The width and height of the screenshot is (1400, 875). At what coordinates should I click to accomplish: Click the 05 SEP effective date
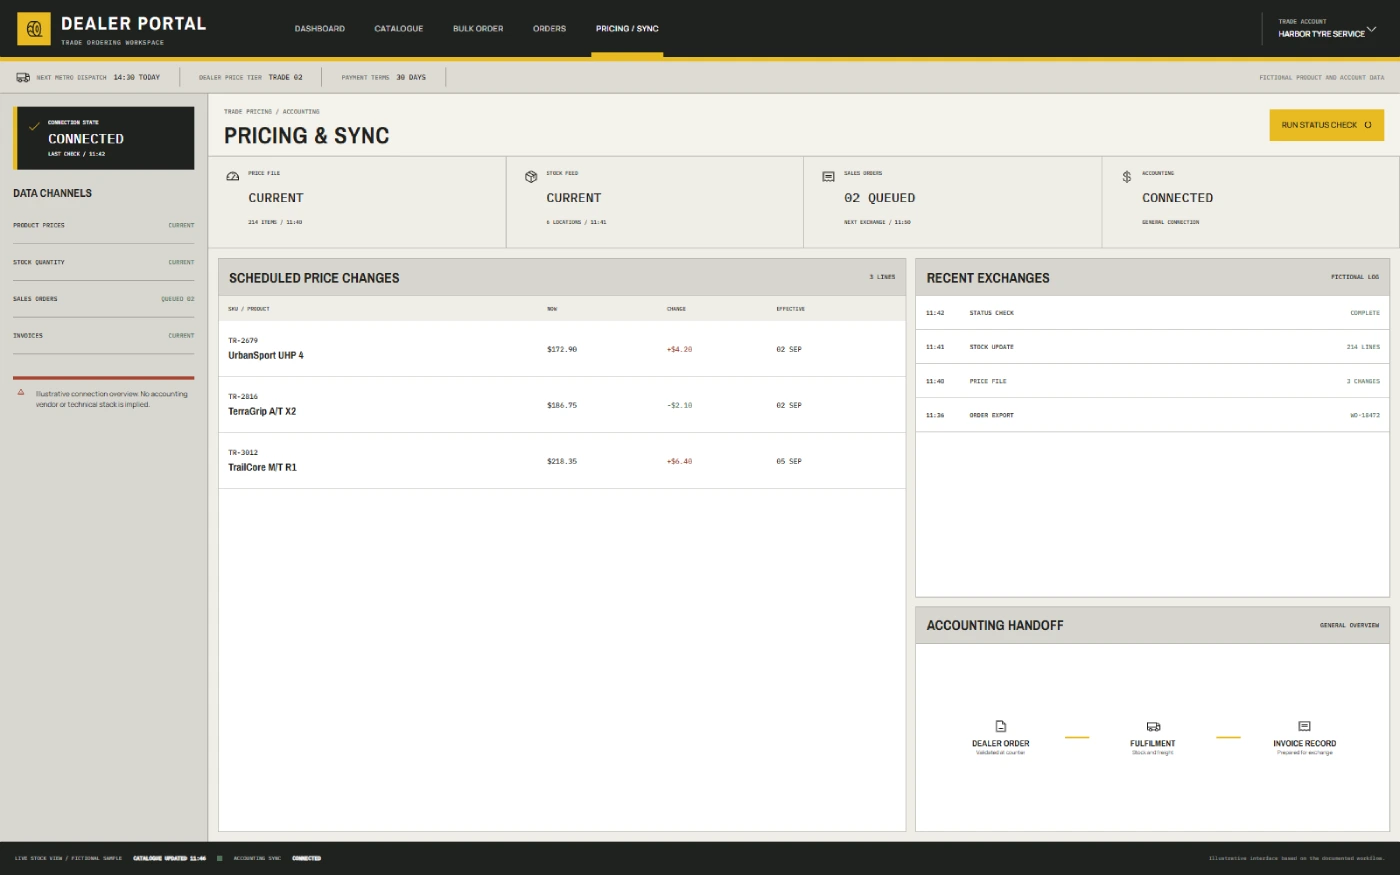click(789, 461)
